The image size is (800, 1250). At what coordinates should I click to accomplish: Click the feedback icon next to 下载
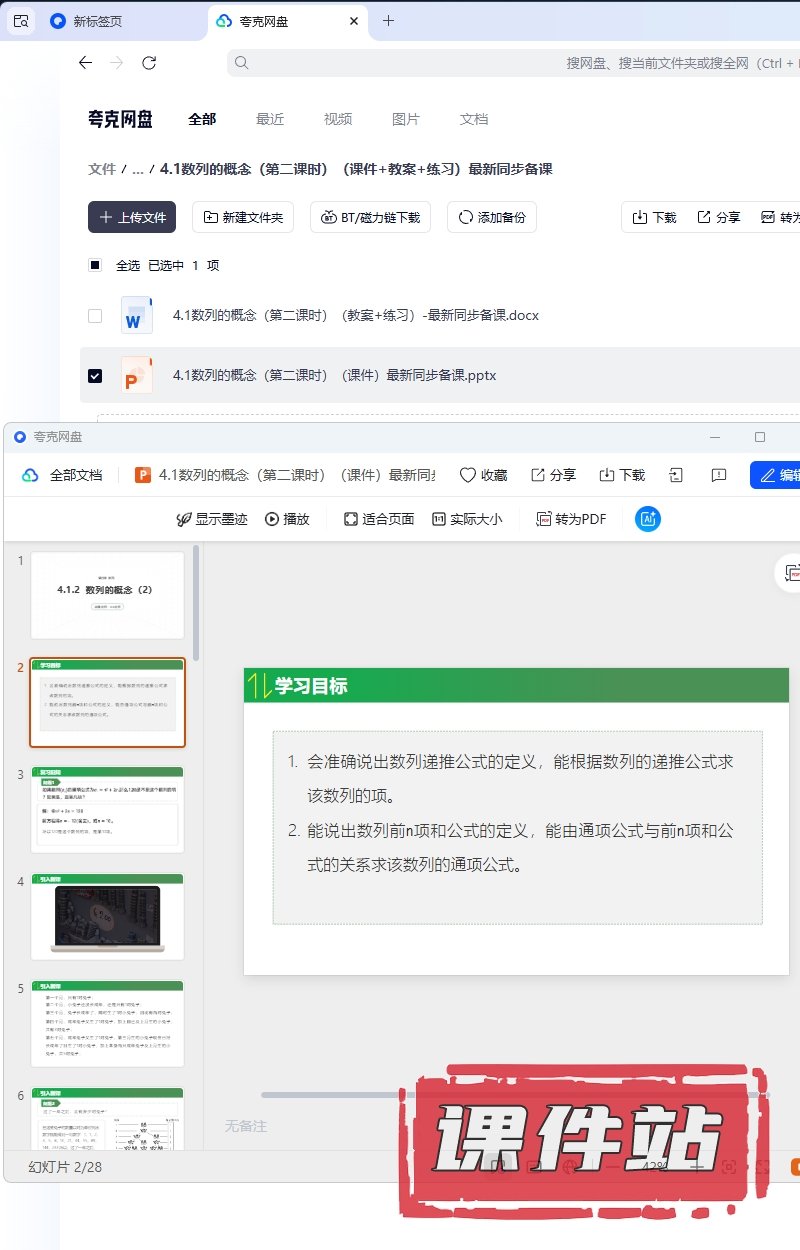coord(719,475)
